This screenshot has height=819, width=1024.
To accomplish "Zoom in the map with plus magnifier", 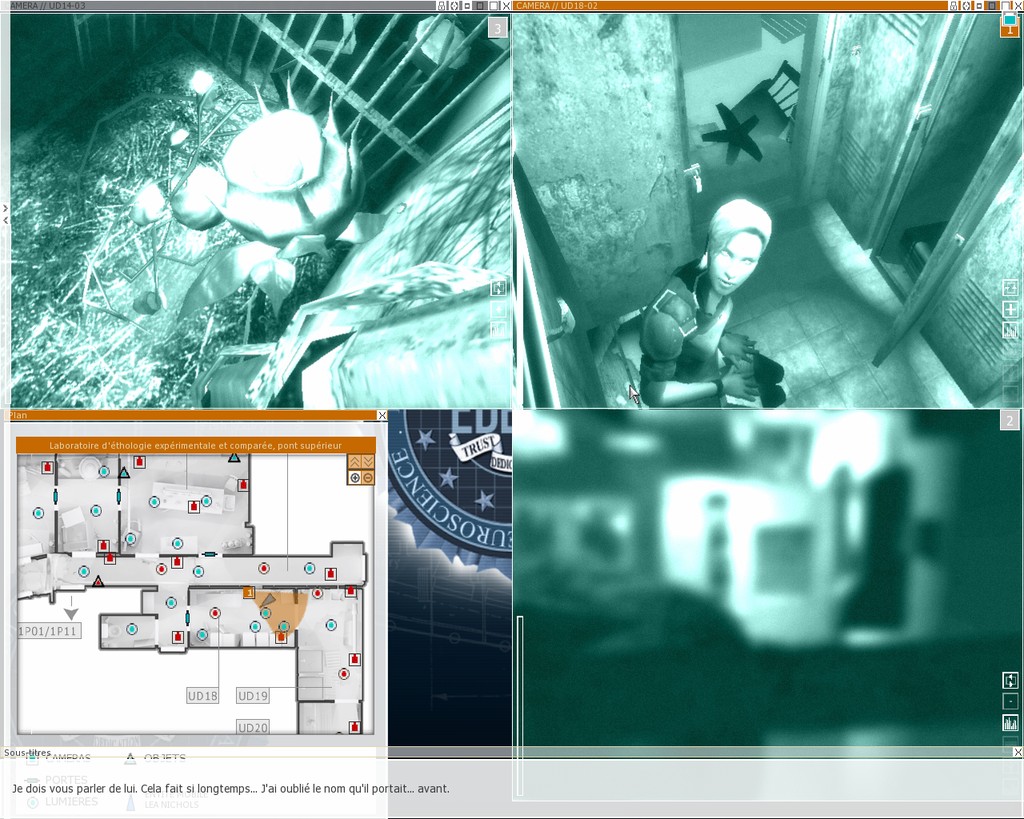I will point(354,478).
